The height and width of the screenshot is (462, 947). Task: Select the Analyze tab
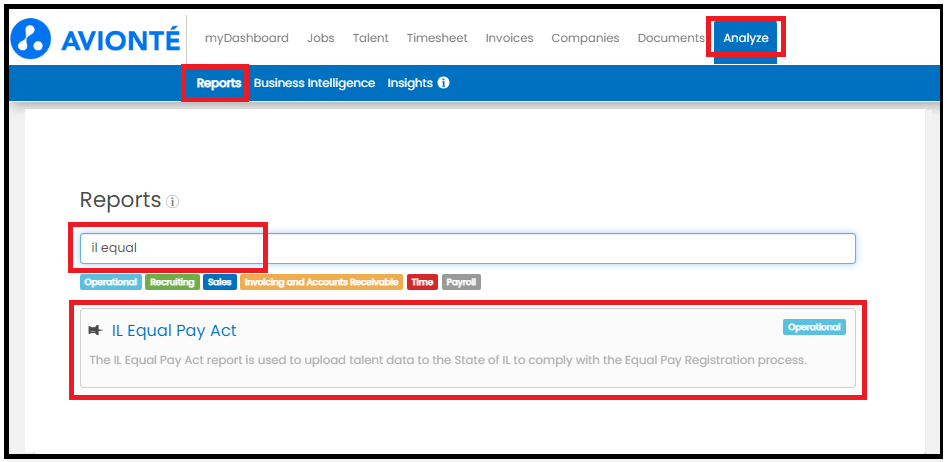coord(746,38)
